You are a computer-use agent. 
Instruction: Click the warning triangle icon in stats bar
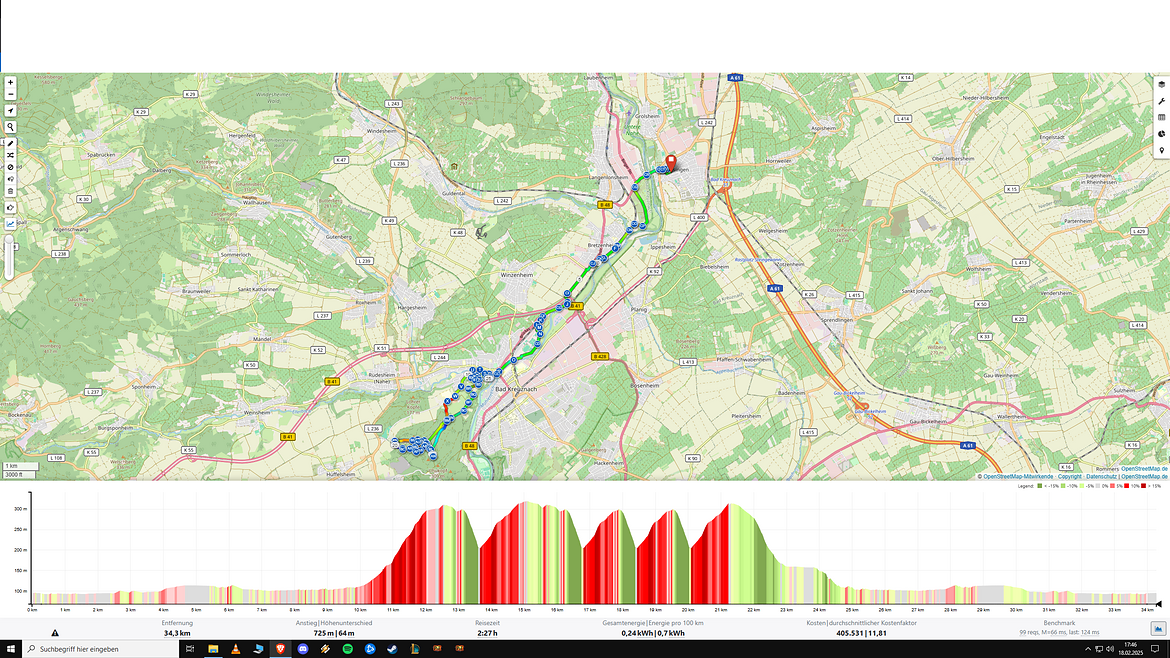pyautogui.click(x=54, y=633)
